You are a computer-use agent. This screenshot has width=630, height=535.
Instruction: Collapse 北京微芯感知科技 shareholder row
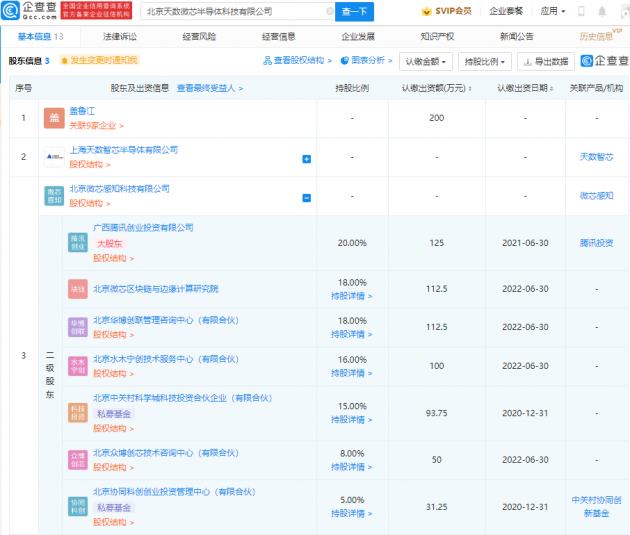coord(306,197)
